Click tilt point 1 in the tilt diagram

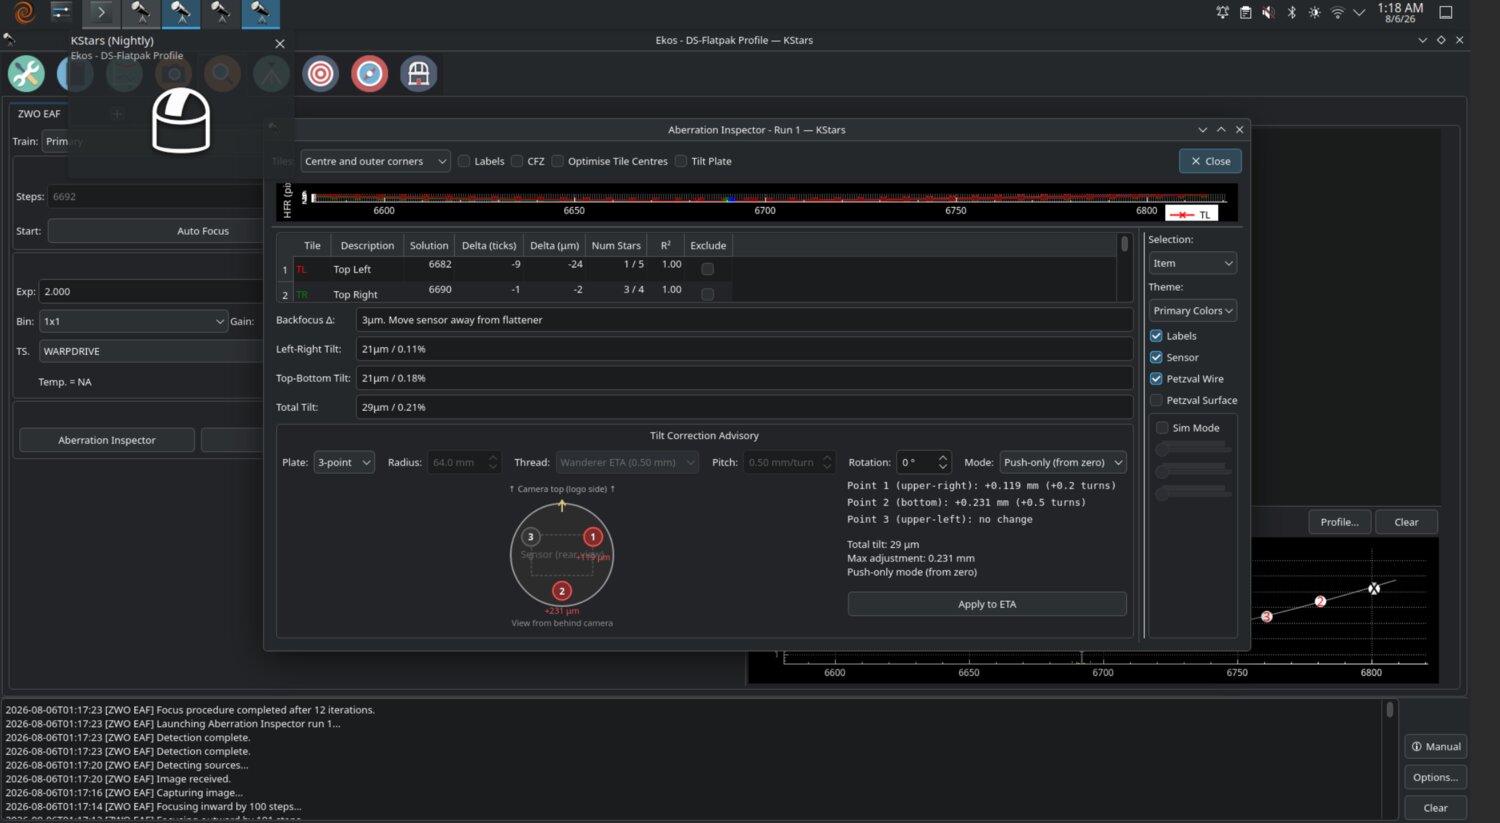[x=593, y=537]
